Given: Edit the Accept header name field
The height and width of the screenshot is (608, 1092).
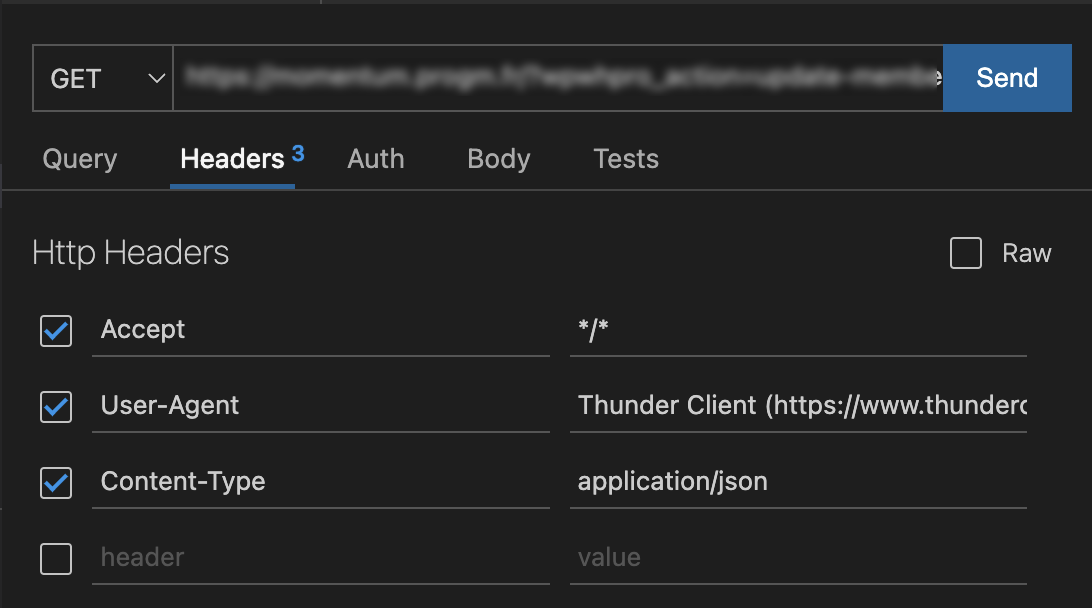Looking at the screenshot, I should [320, 330].
